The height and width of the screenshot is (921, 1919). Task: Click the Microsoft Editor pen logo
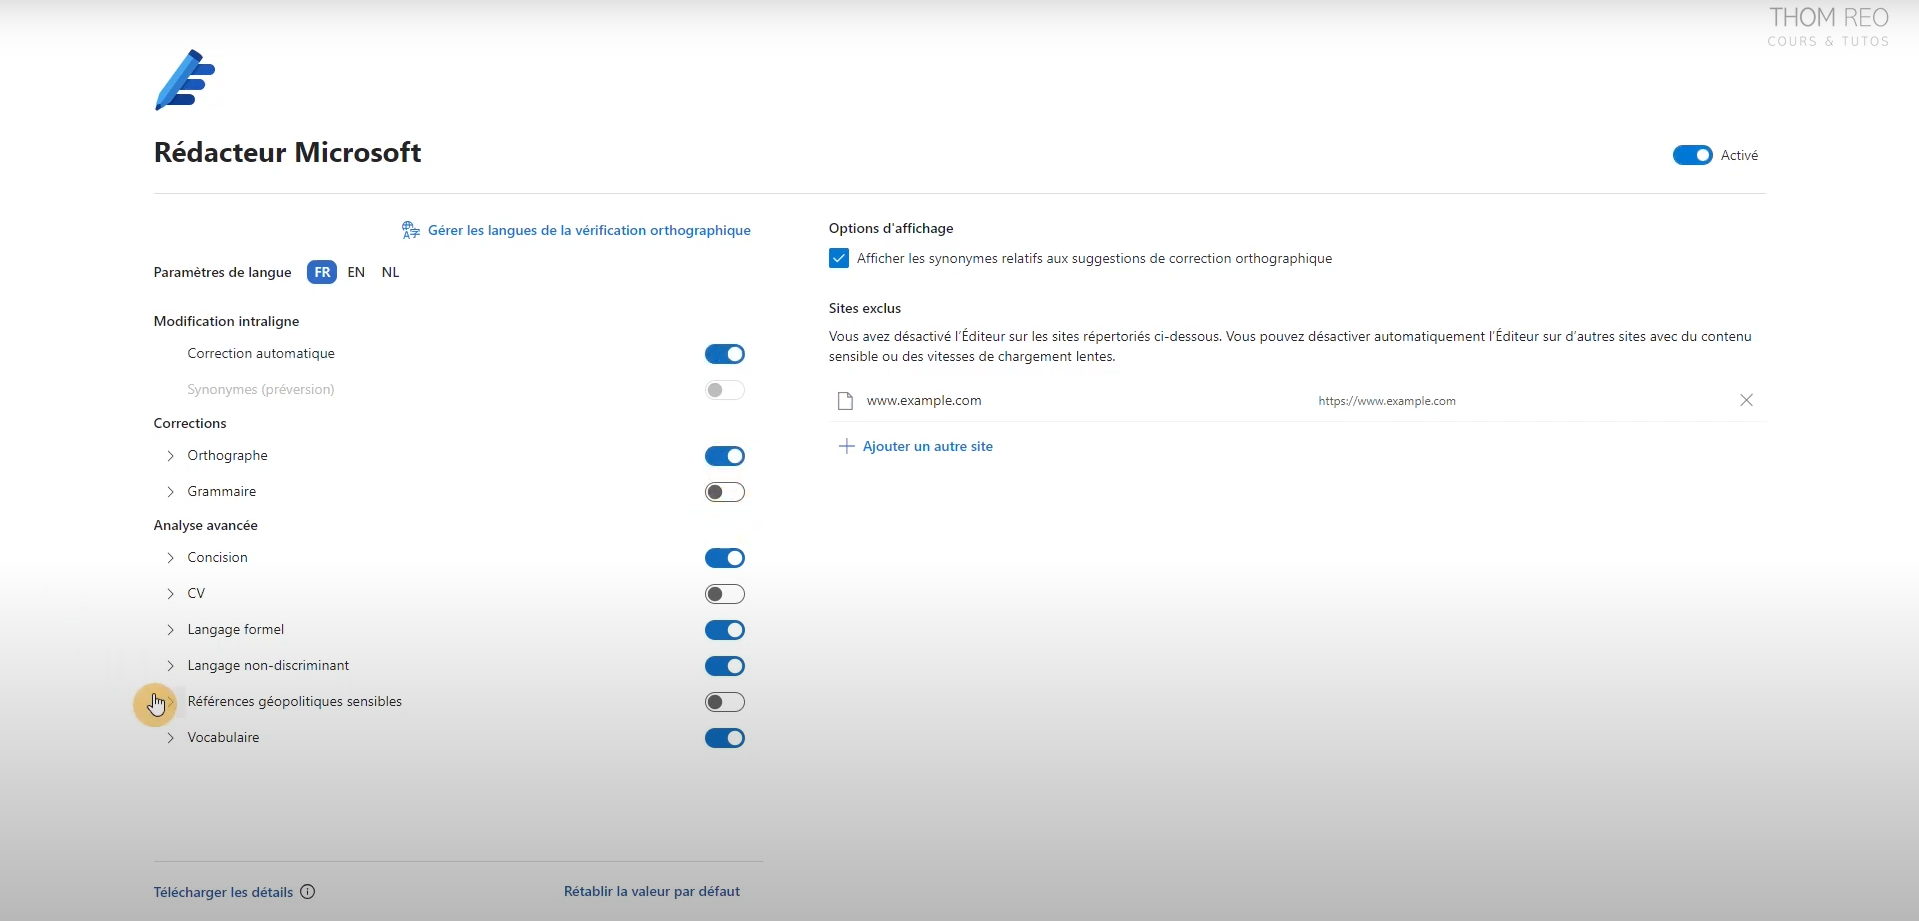186,80
